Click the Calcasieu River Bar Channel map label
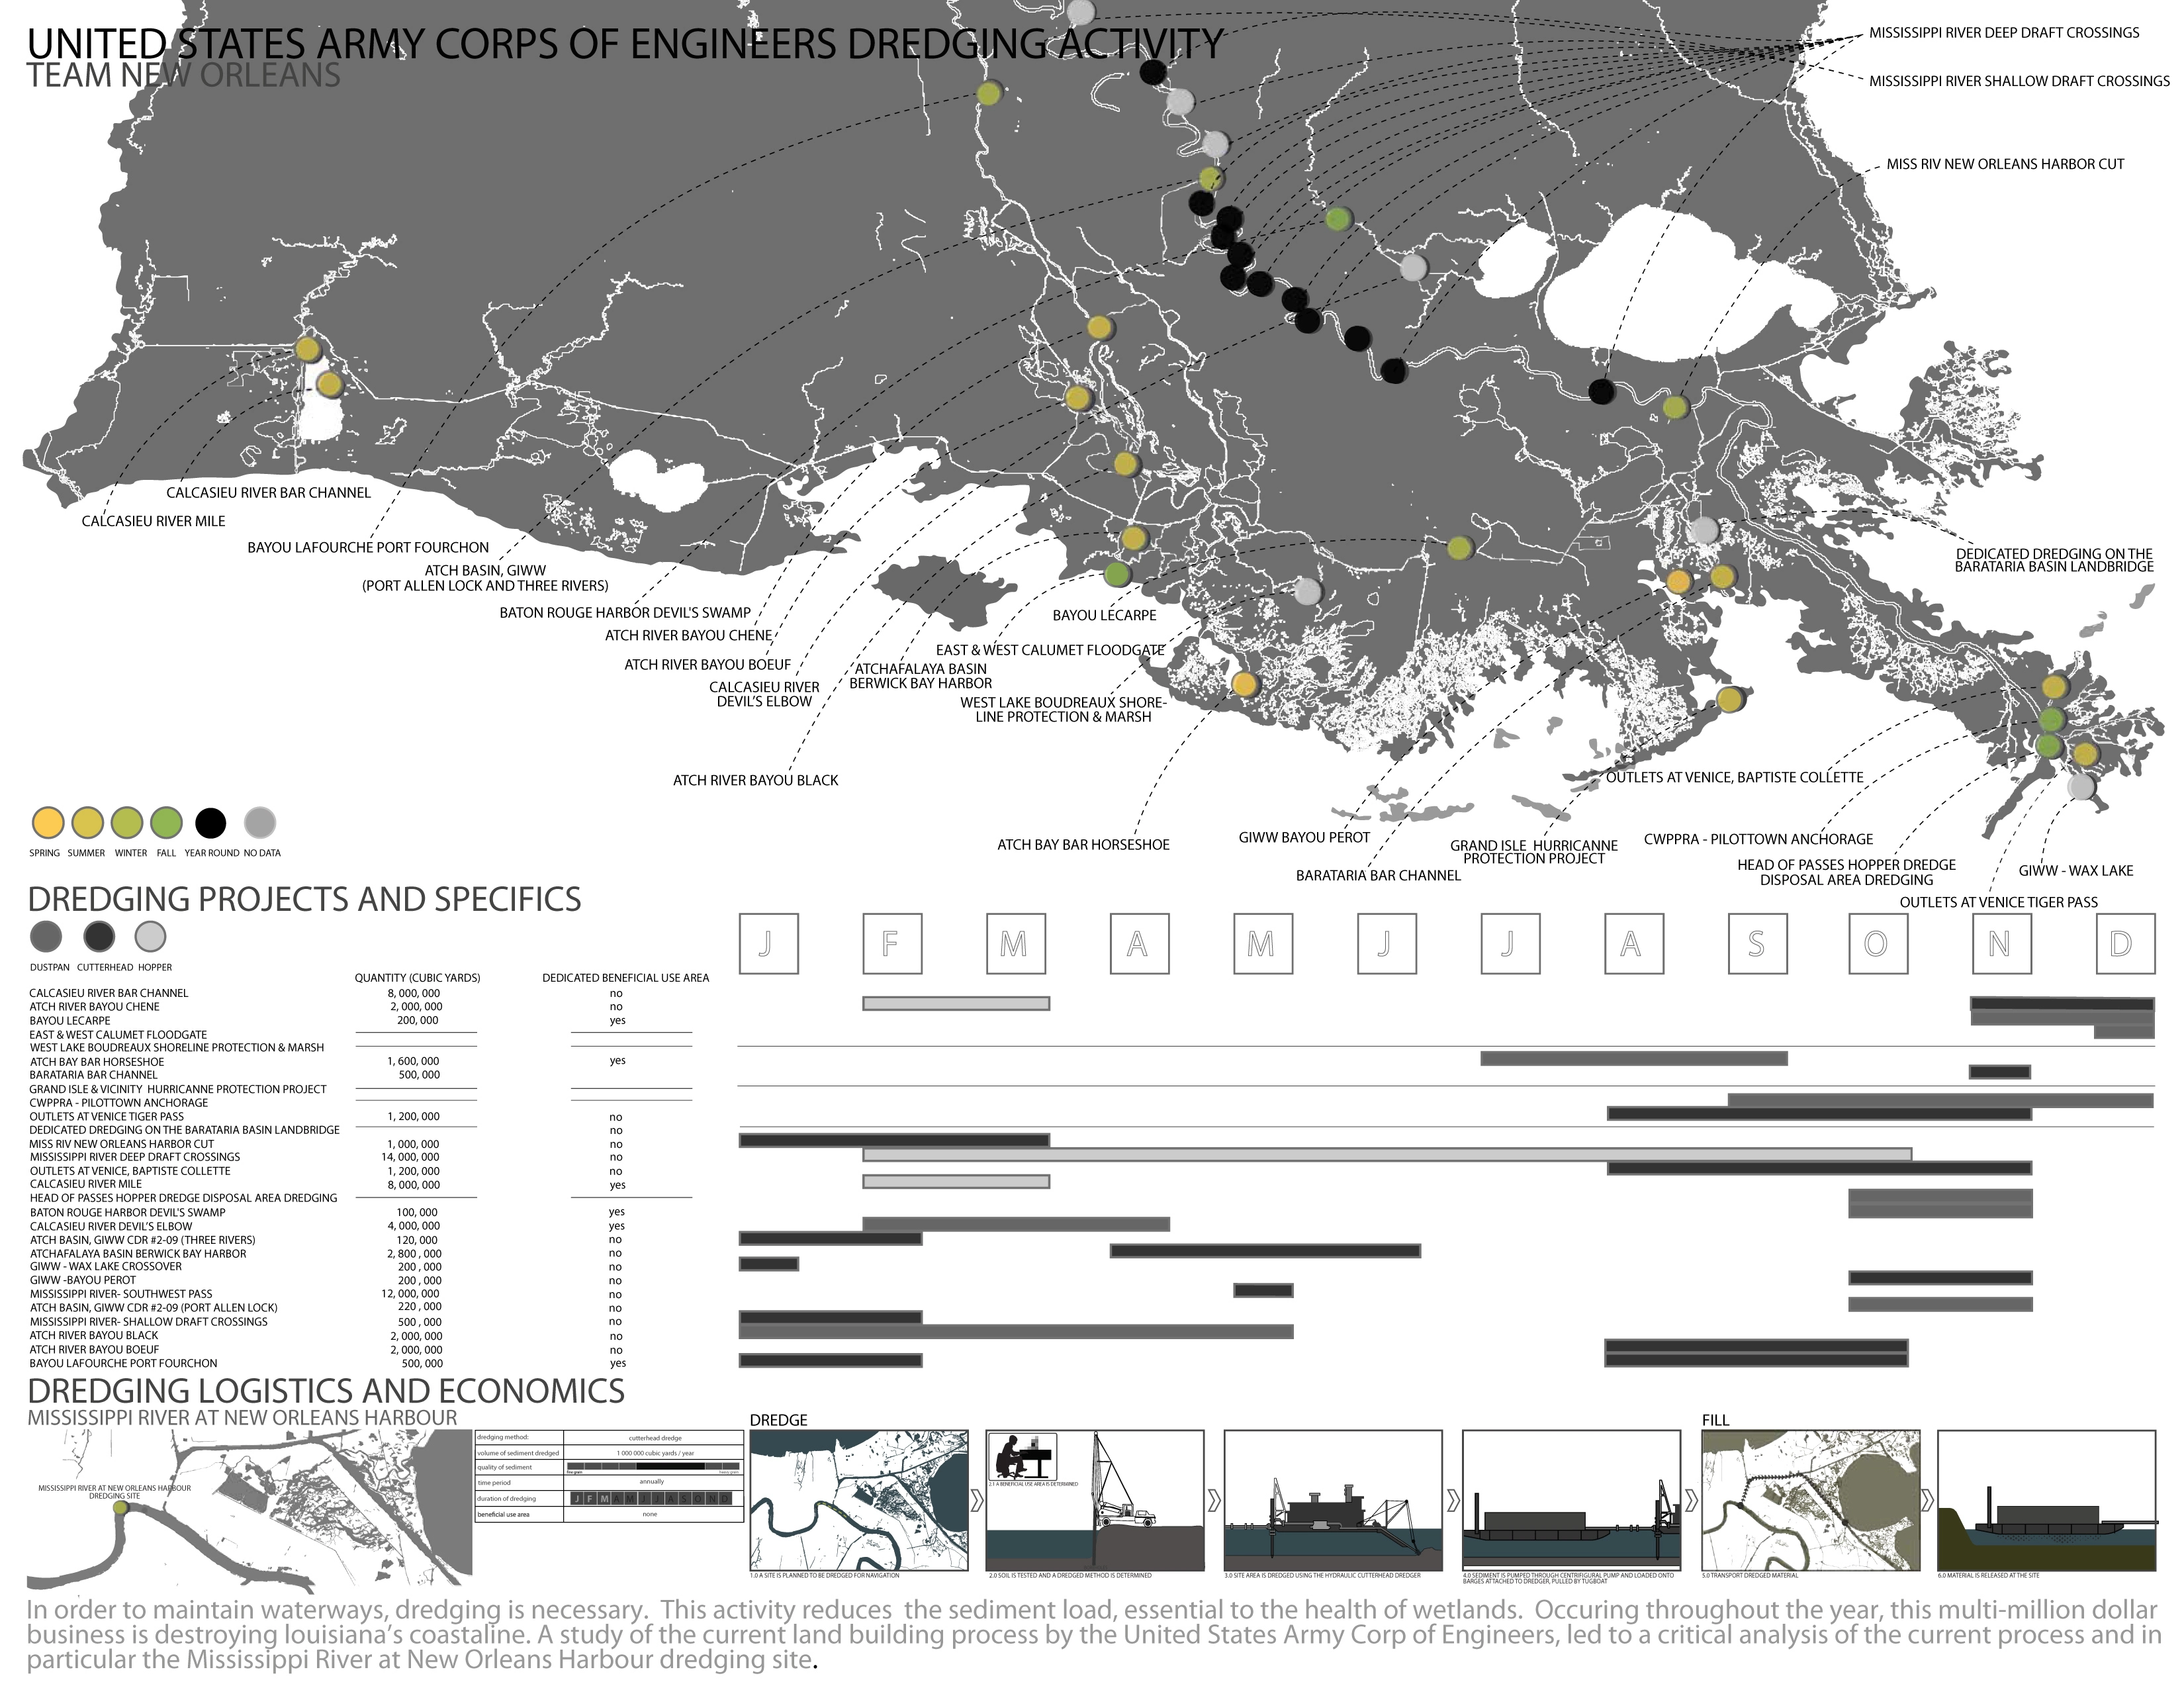The image size is (2184, 1688). 268,493
